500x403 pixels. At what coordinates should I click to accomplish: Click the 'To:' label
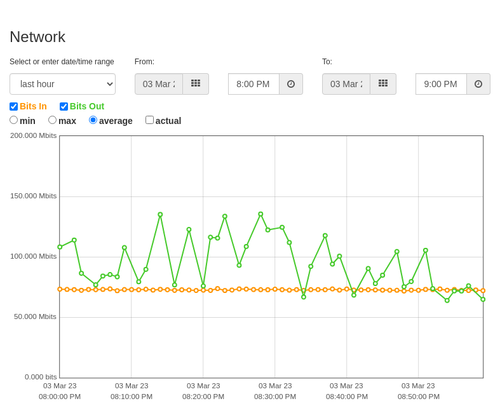click(327, 62)
